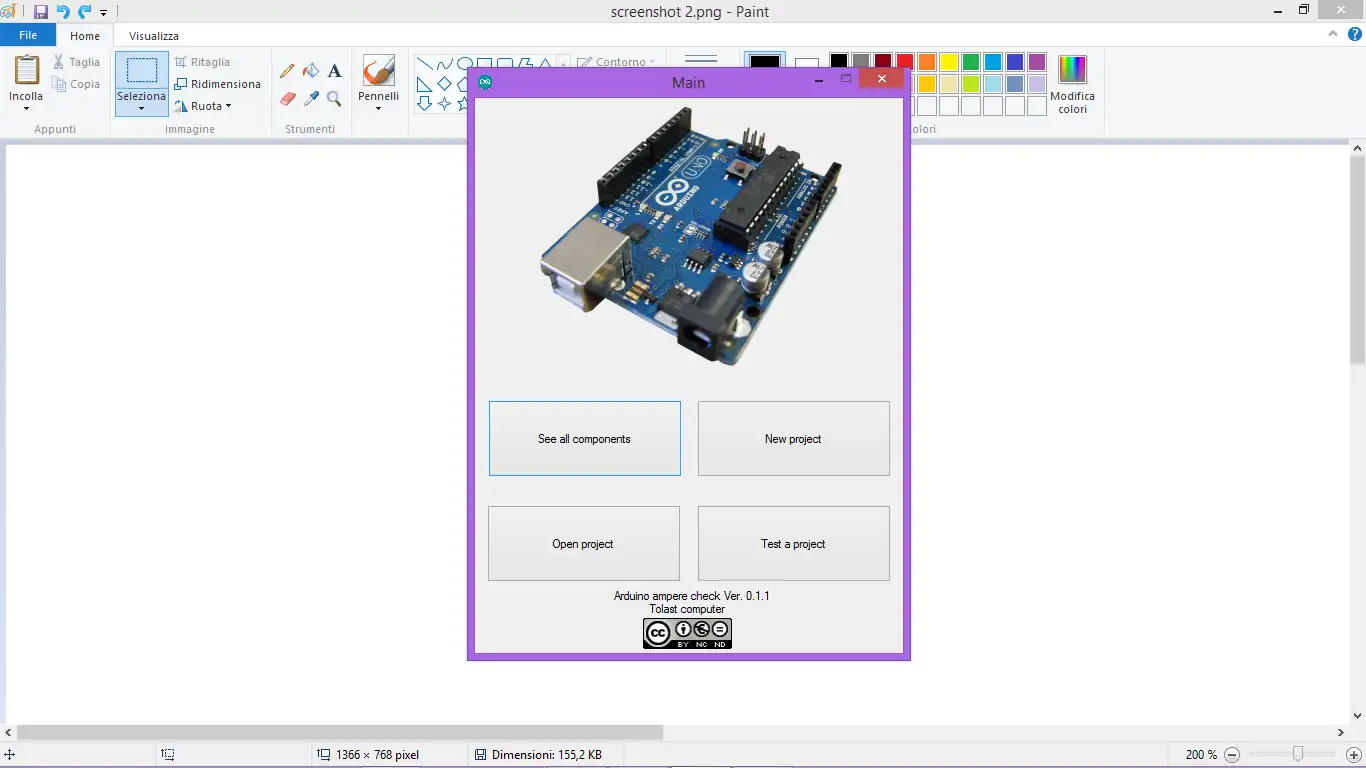
Task: Select the Color picker eyedropper tool
Action: tap(311, 99)
